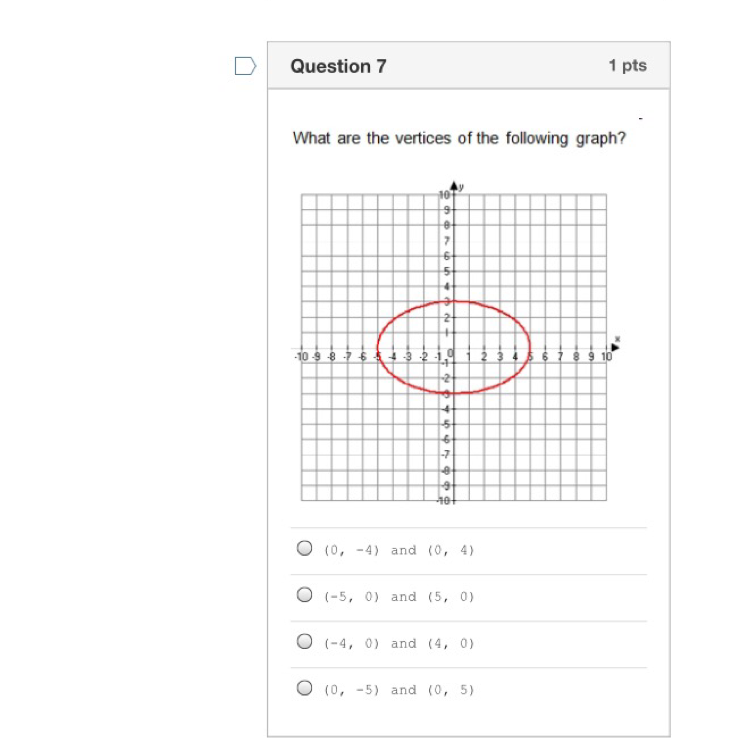This screenshot has height=750, width=748.
Task: Click the ellipse bottom point at y = -3
Action: pos(454,393)
